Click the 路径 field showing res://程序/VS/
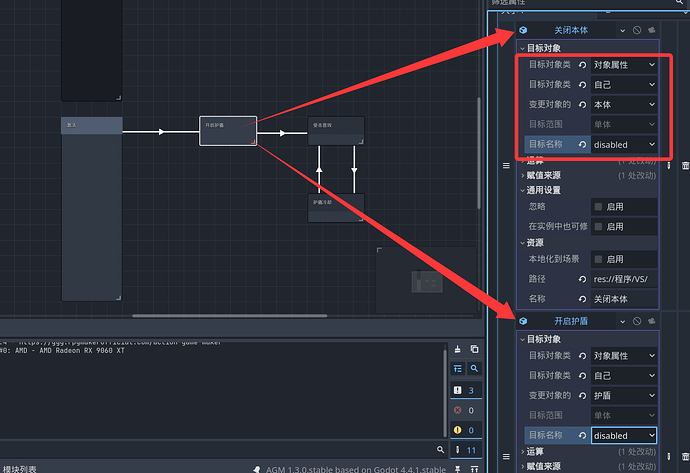 (624, 279)
